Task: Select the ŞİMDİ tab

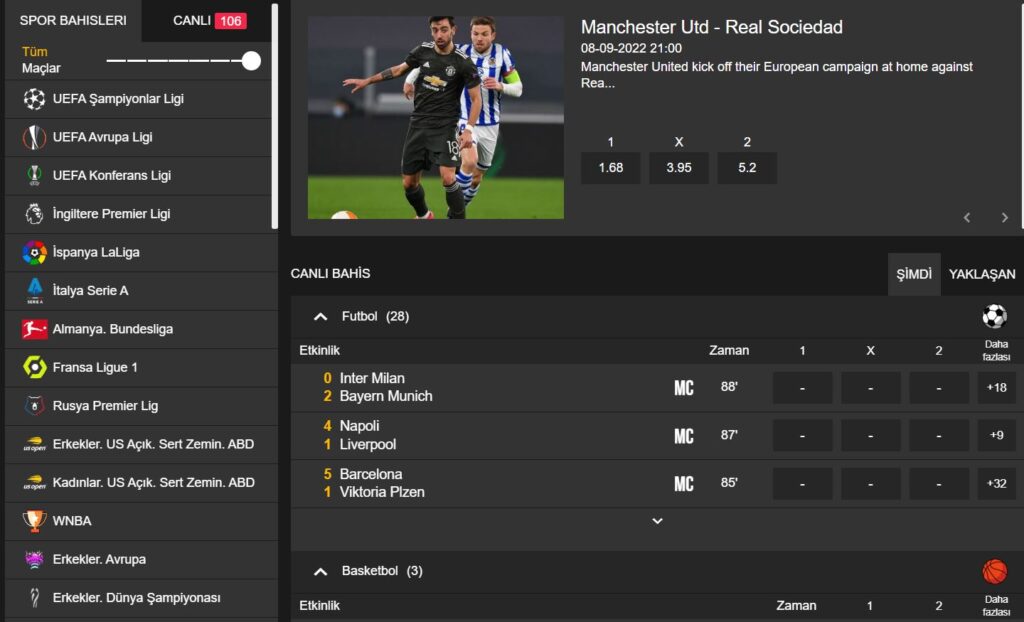Action: 913,274
